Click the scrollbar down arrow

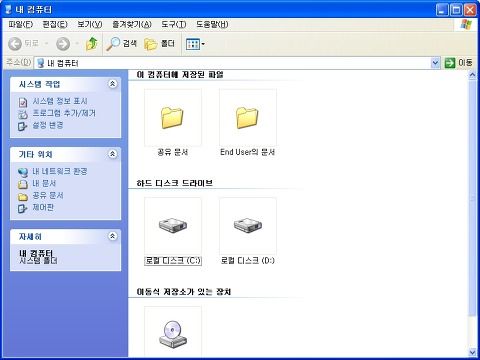(472, 352)
